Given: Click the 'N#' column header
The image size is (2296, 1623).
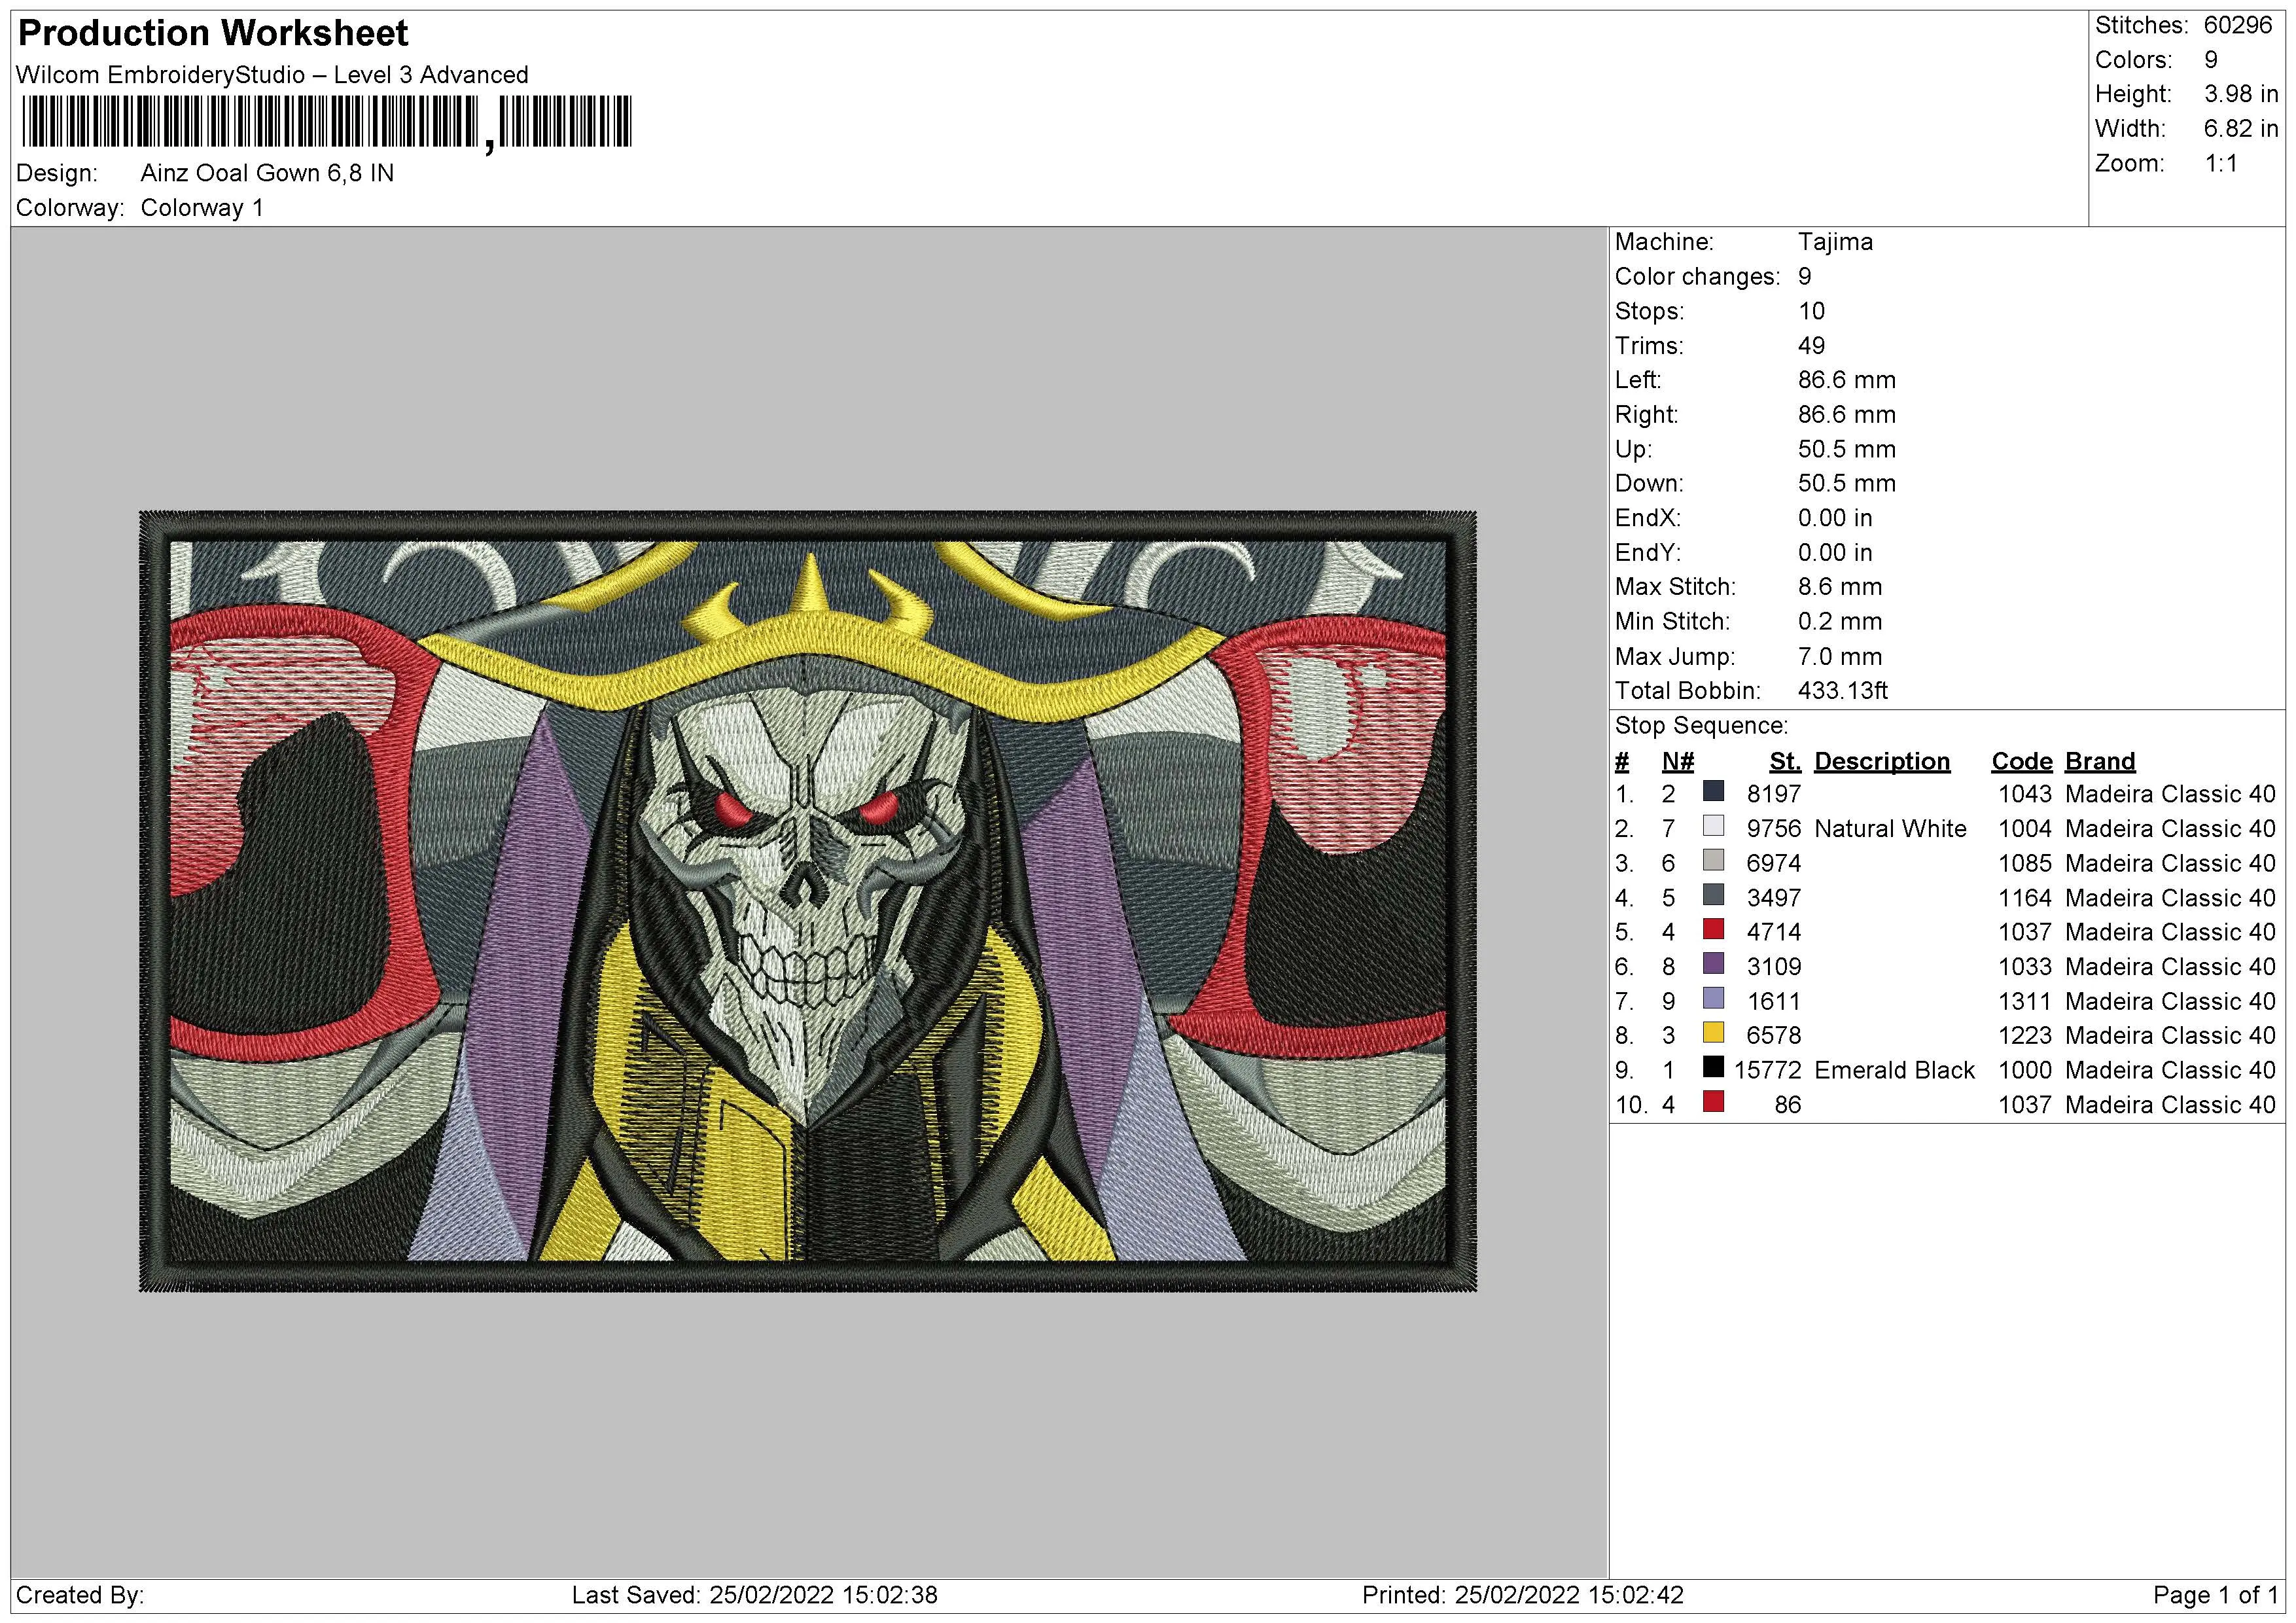Looking at the screenshot, I should (1677, 762).
